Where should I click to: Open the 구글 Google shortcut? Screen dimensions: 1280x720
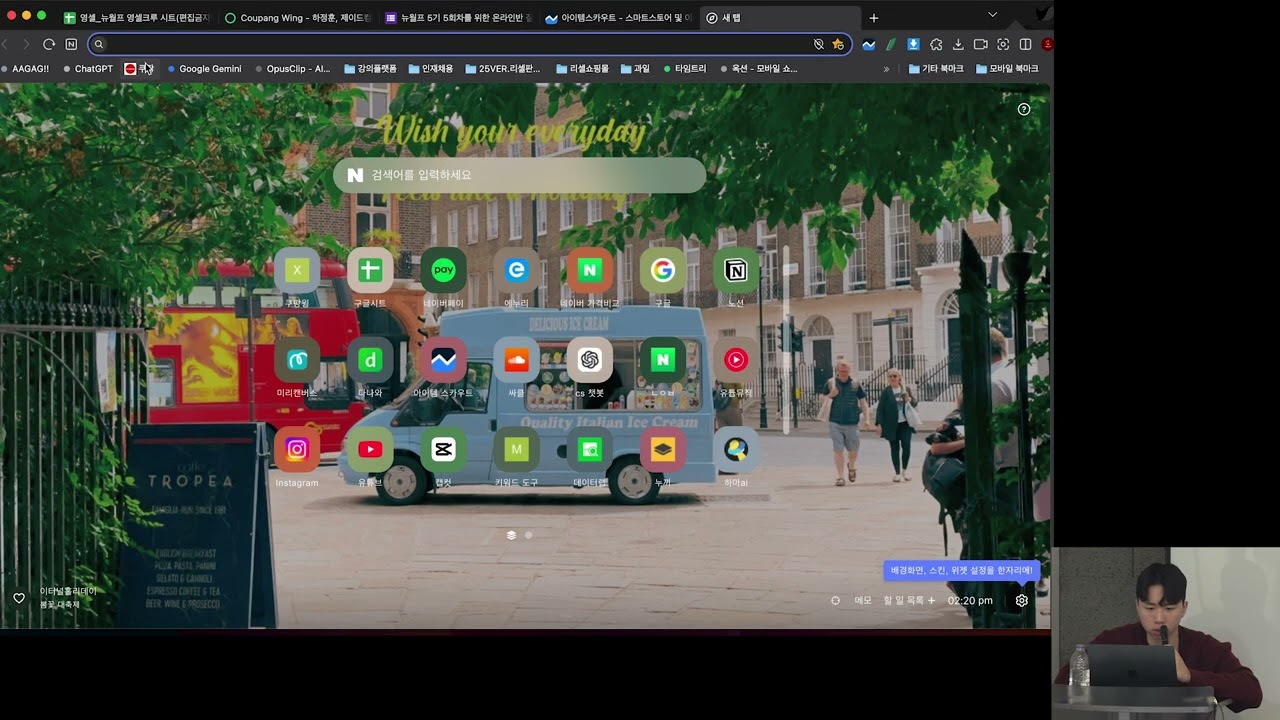pyautogui.click(x=662, y=270)
